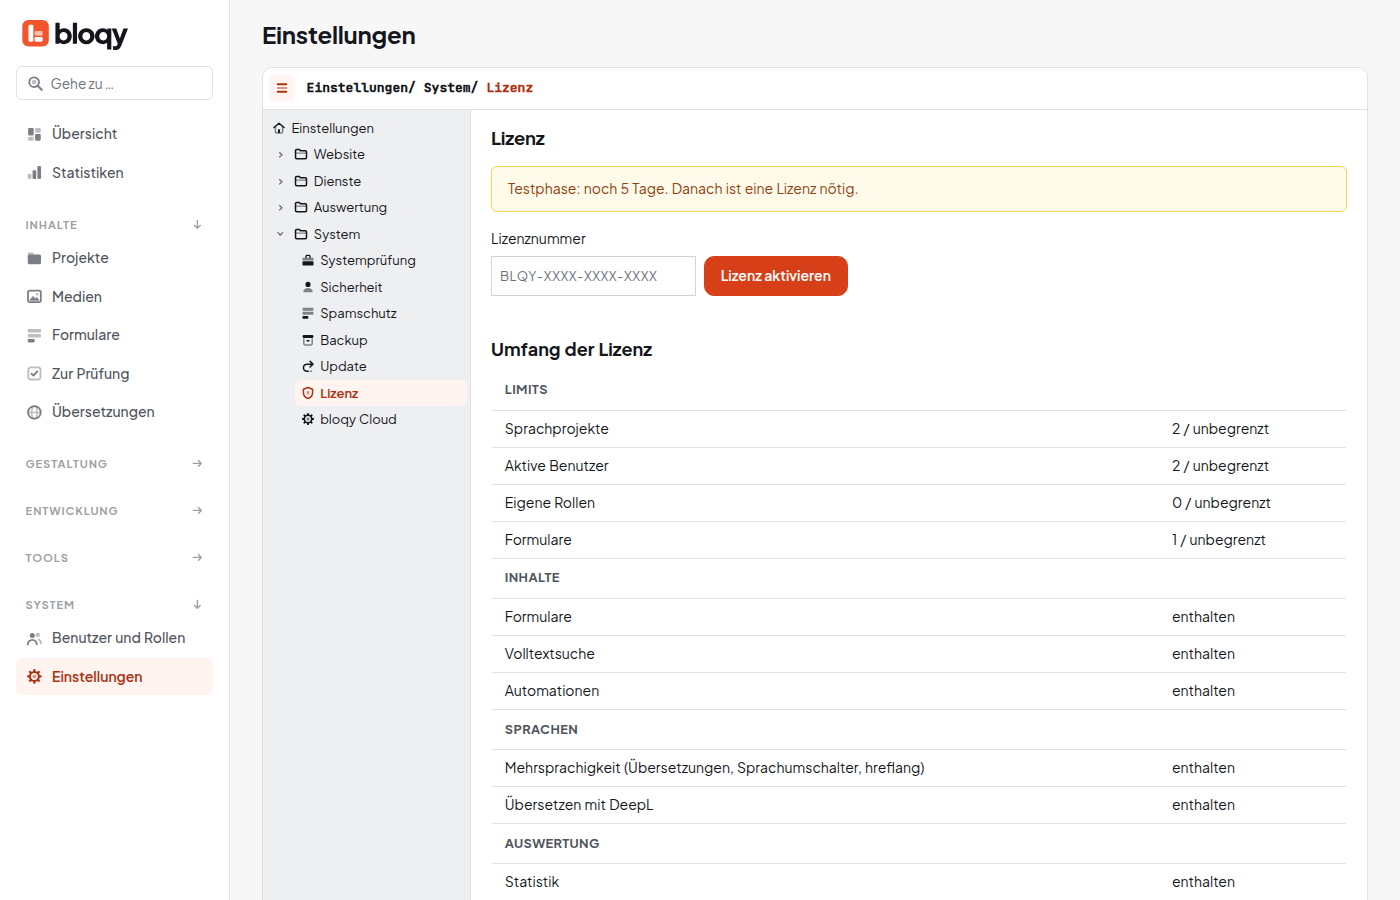This screenshot has width=1400, height=900.
Task: Select bloqy Cloud in the settings tree
Action: coord(381,420)
